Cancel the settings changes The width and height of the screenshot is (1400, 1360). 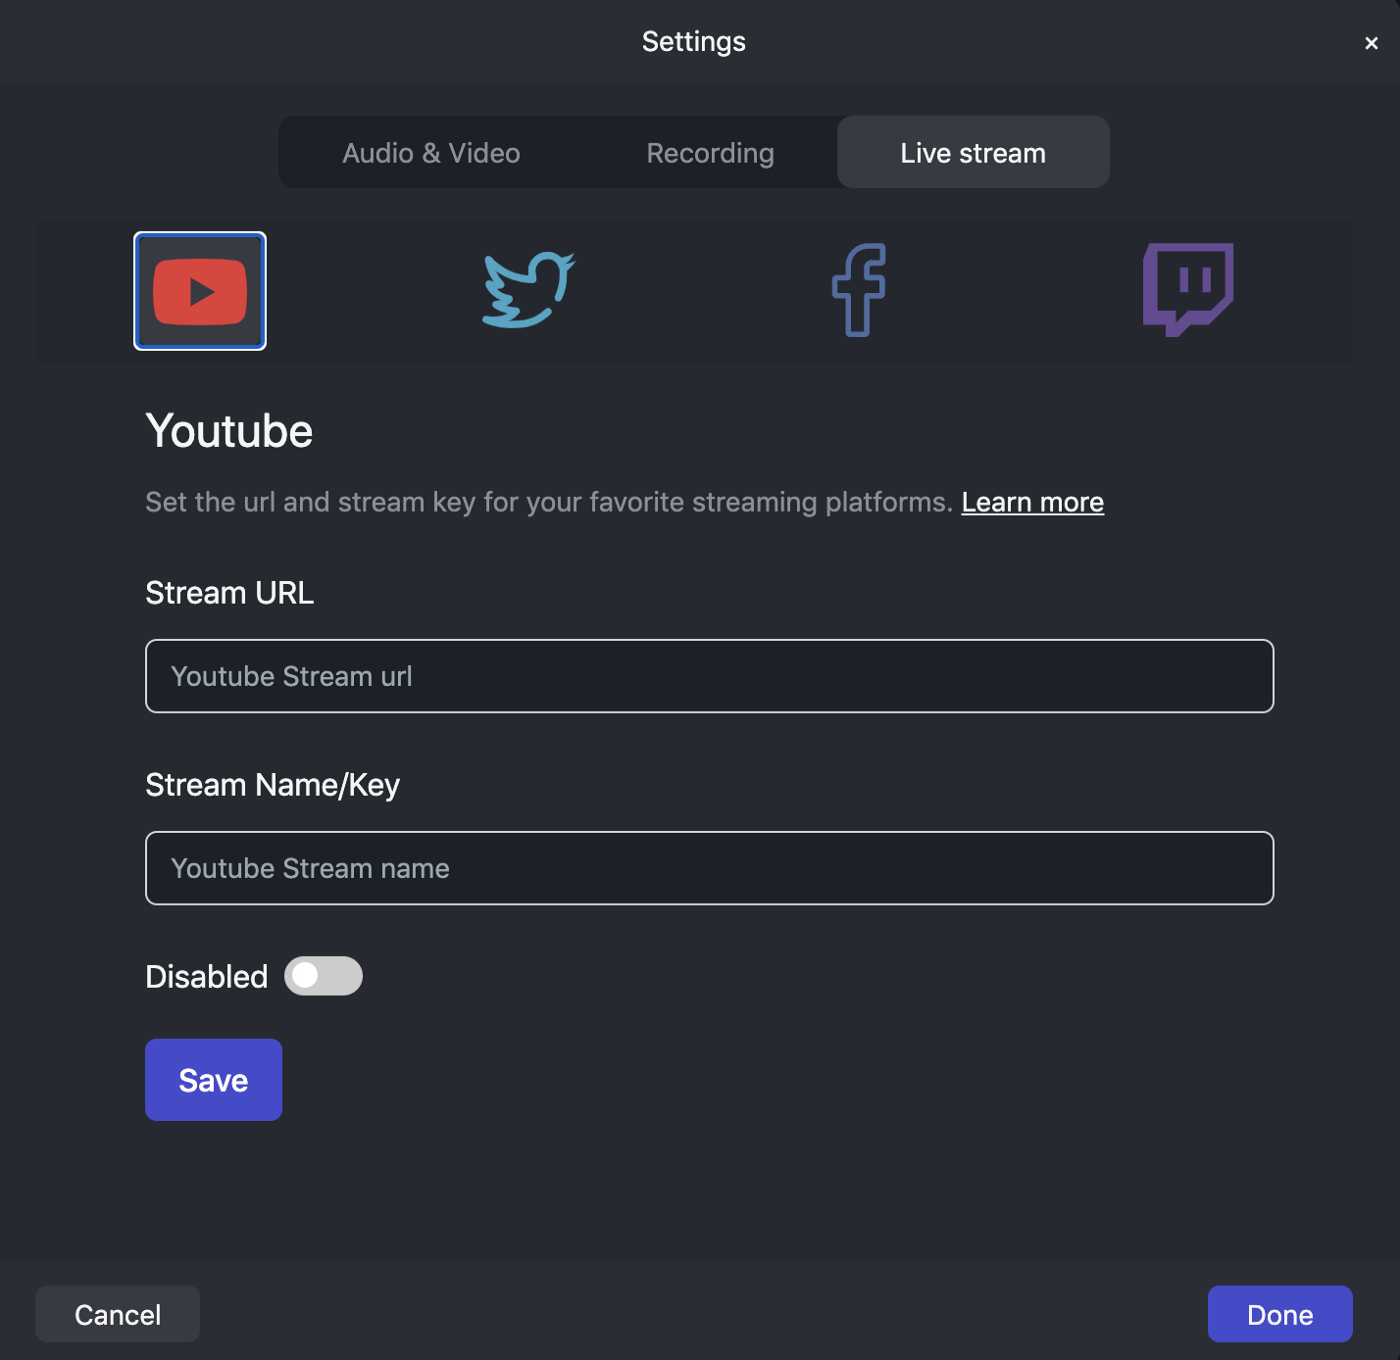118,1314
